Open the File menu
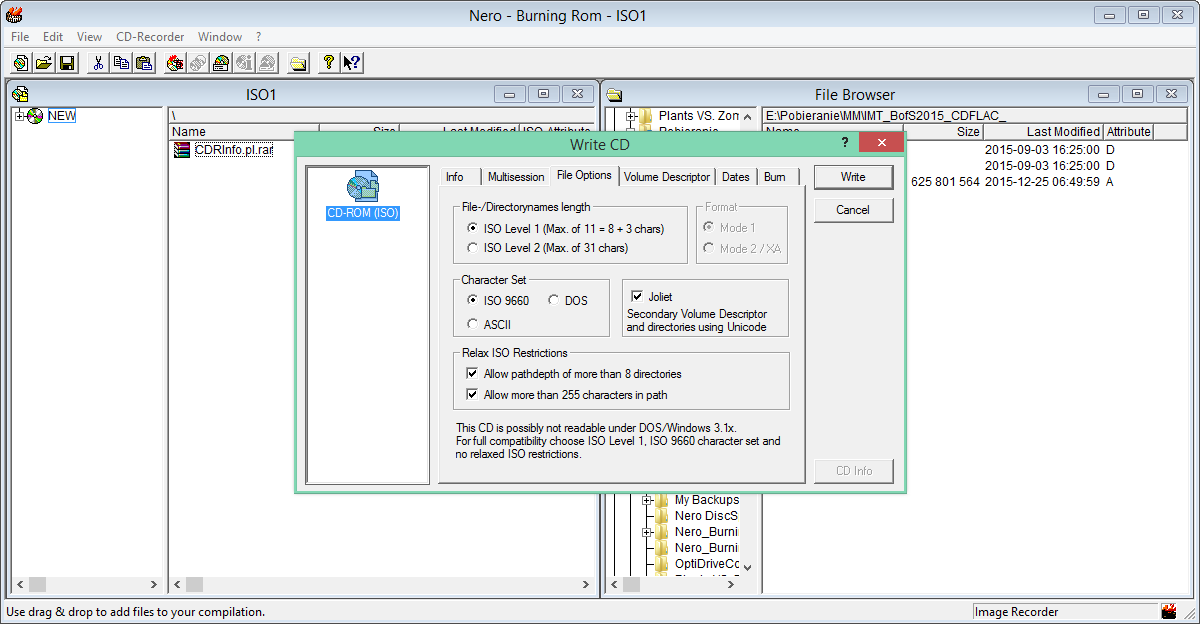The width and height of the screenshot is (1200, 624). (x=20, y=37)
